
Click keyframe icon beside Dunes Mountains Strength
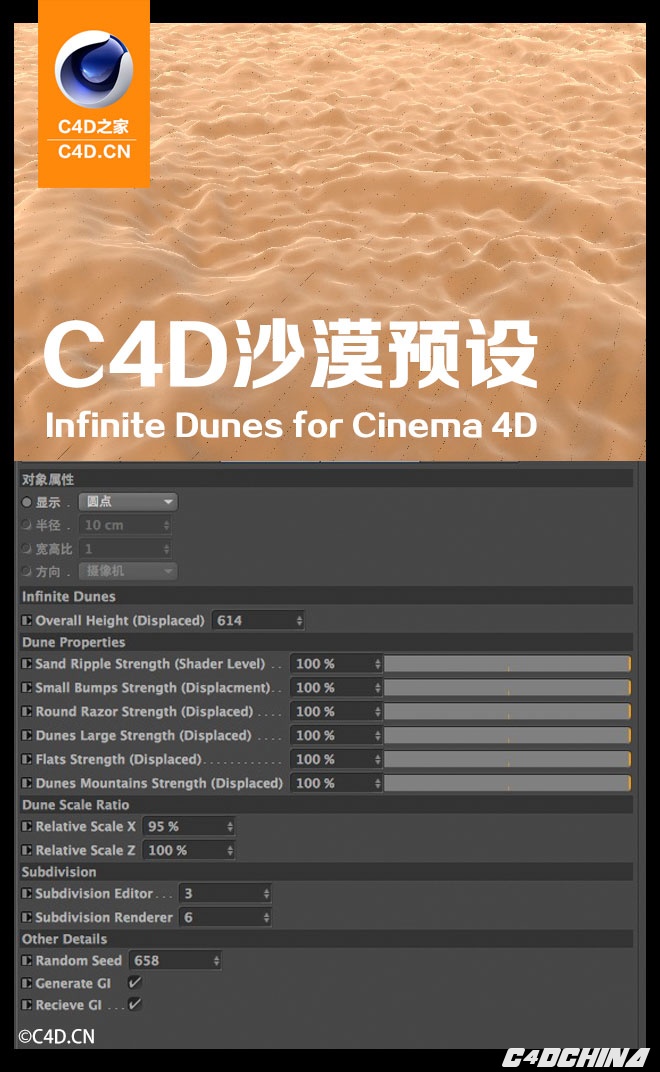click(x=27, y=783)
